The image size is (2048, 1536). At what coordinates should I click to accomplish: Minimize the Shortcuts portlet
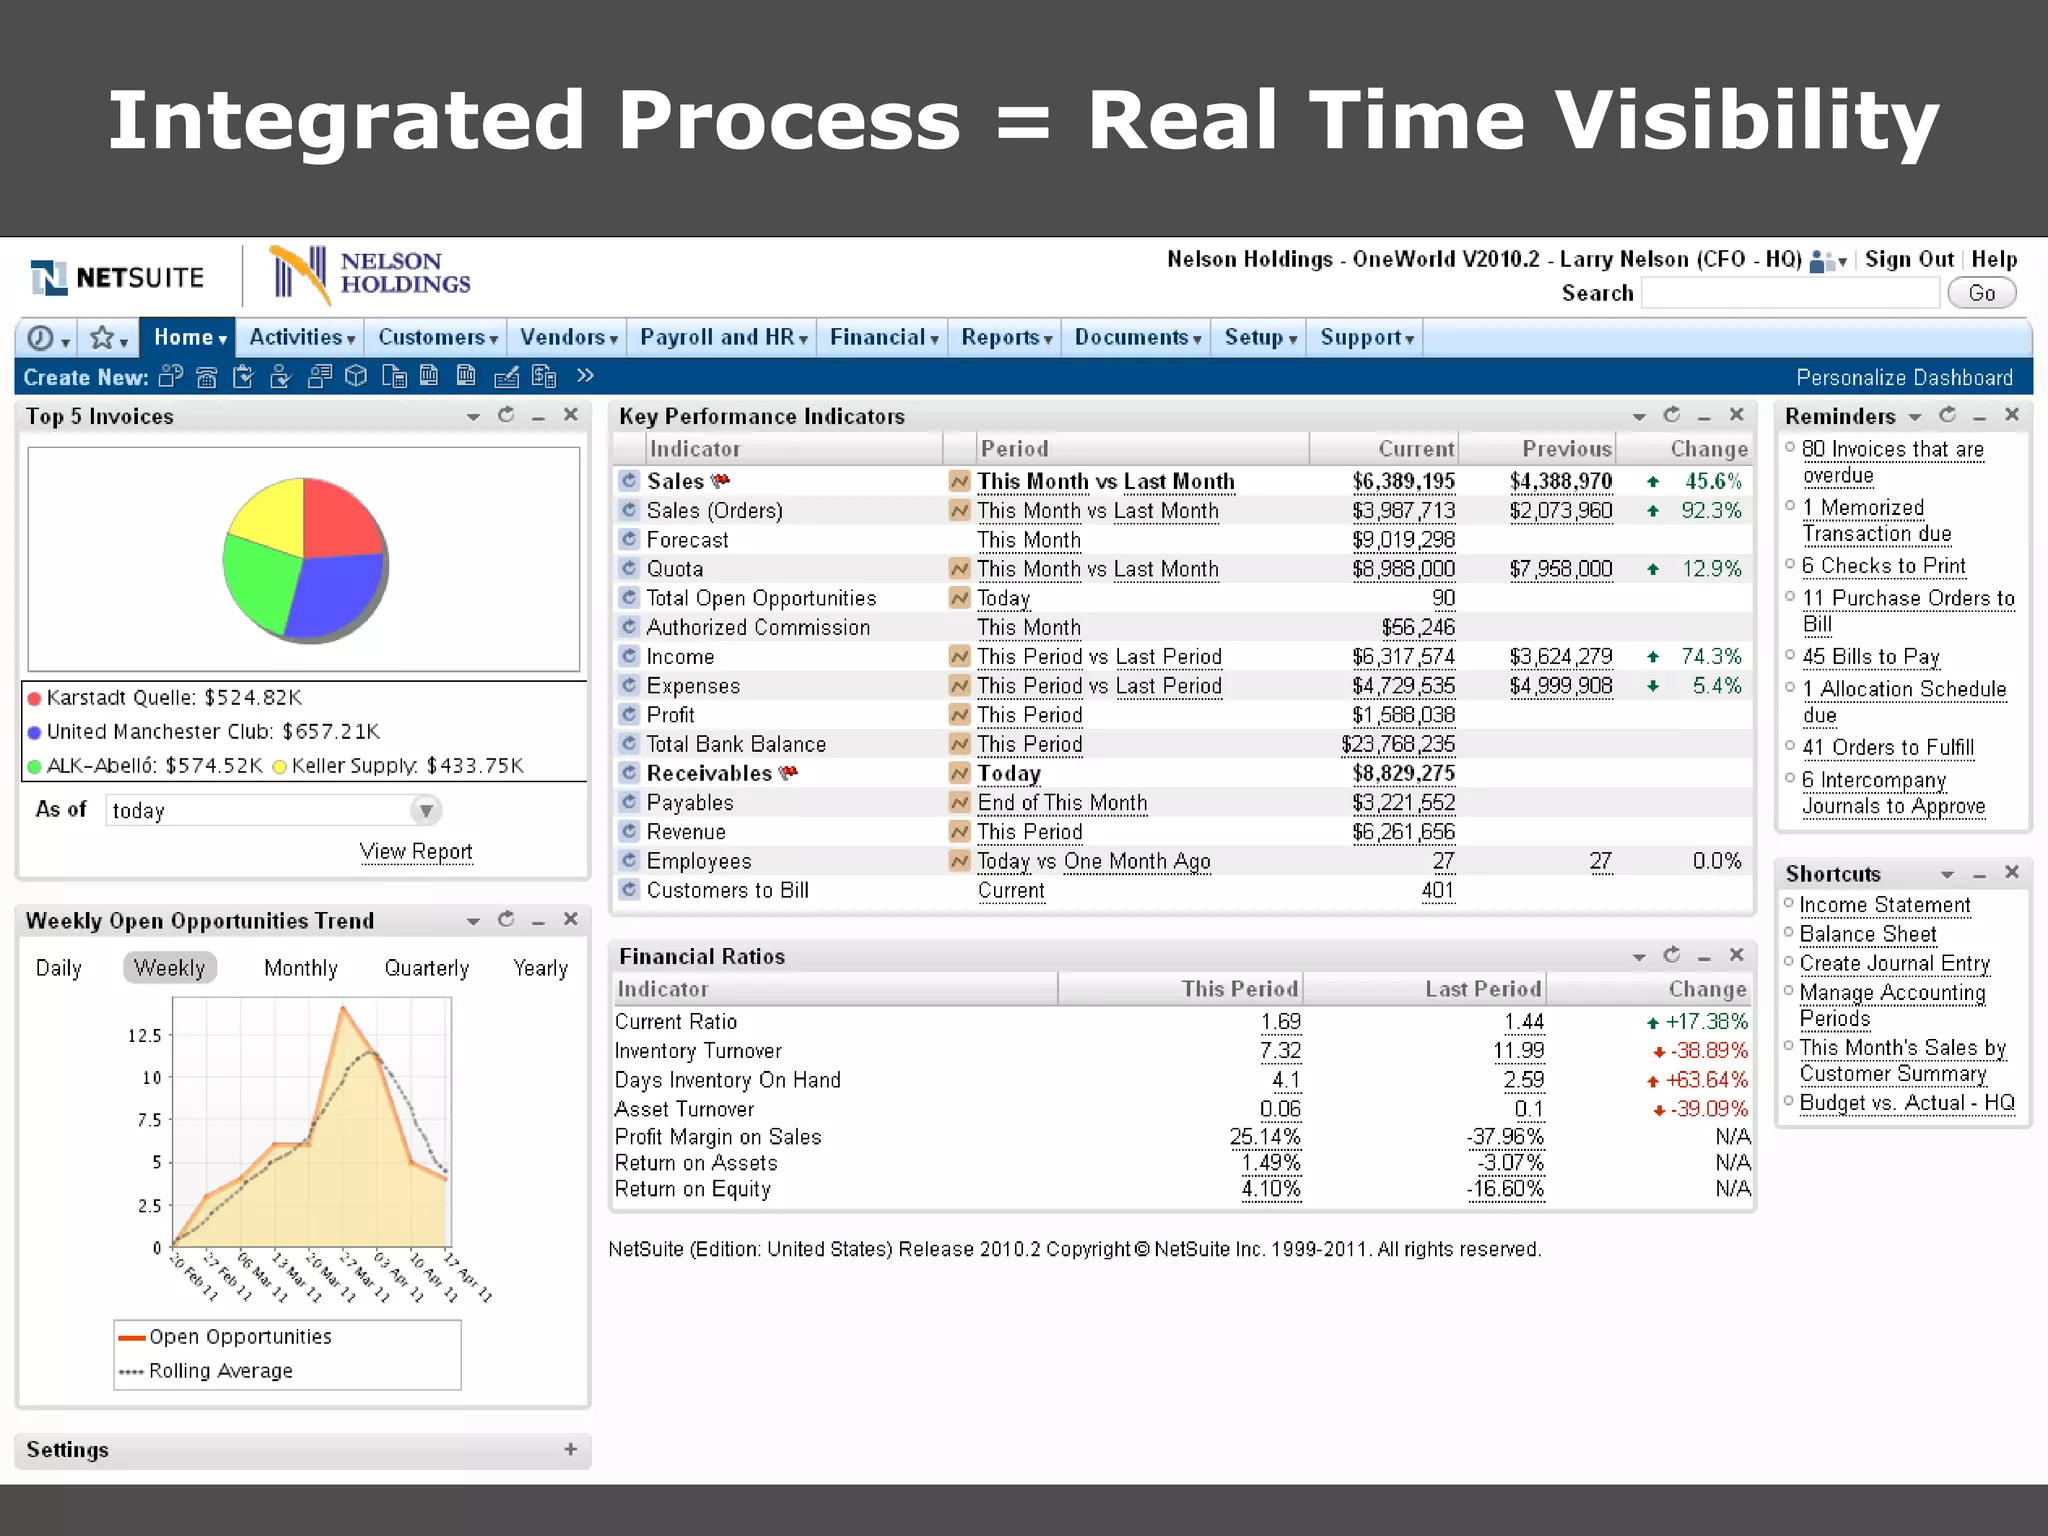1980,874
